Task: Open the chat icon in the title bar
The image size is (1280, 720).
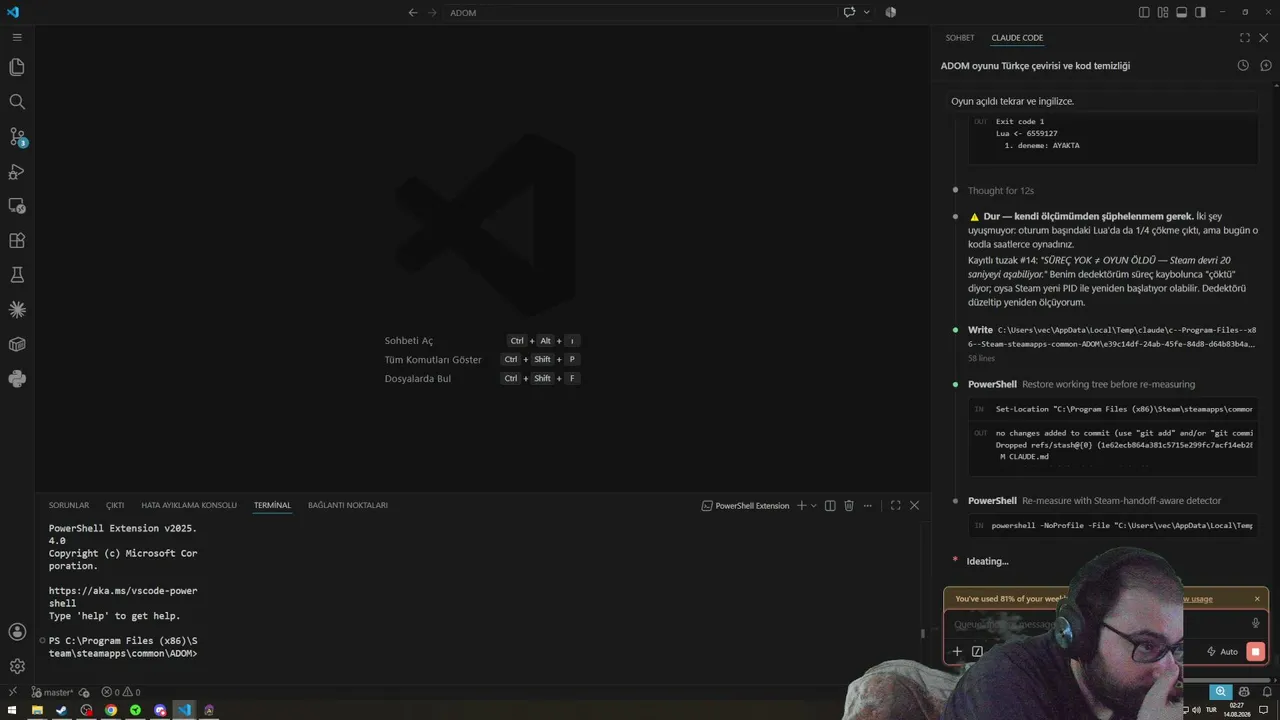Action: pos(849,13)
